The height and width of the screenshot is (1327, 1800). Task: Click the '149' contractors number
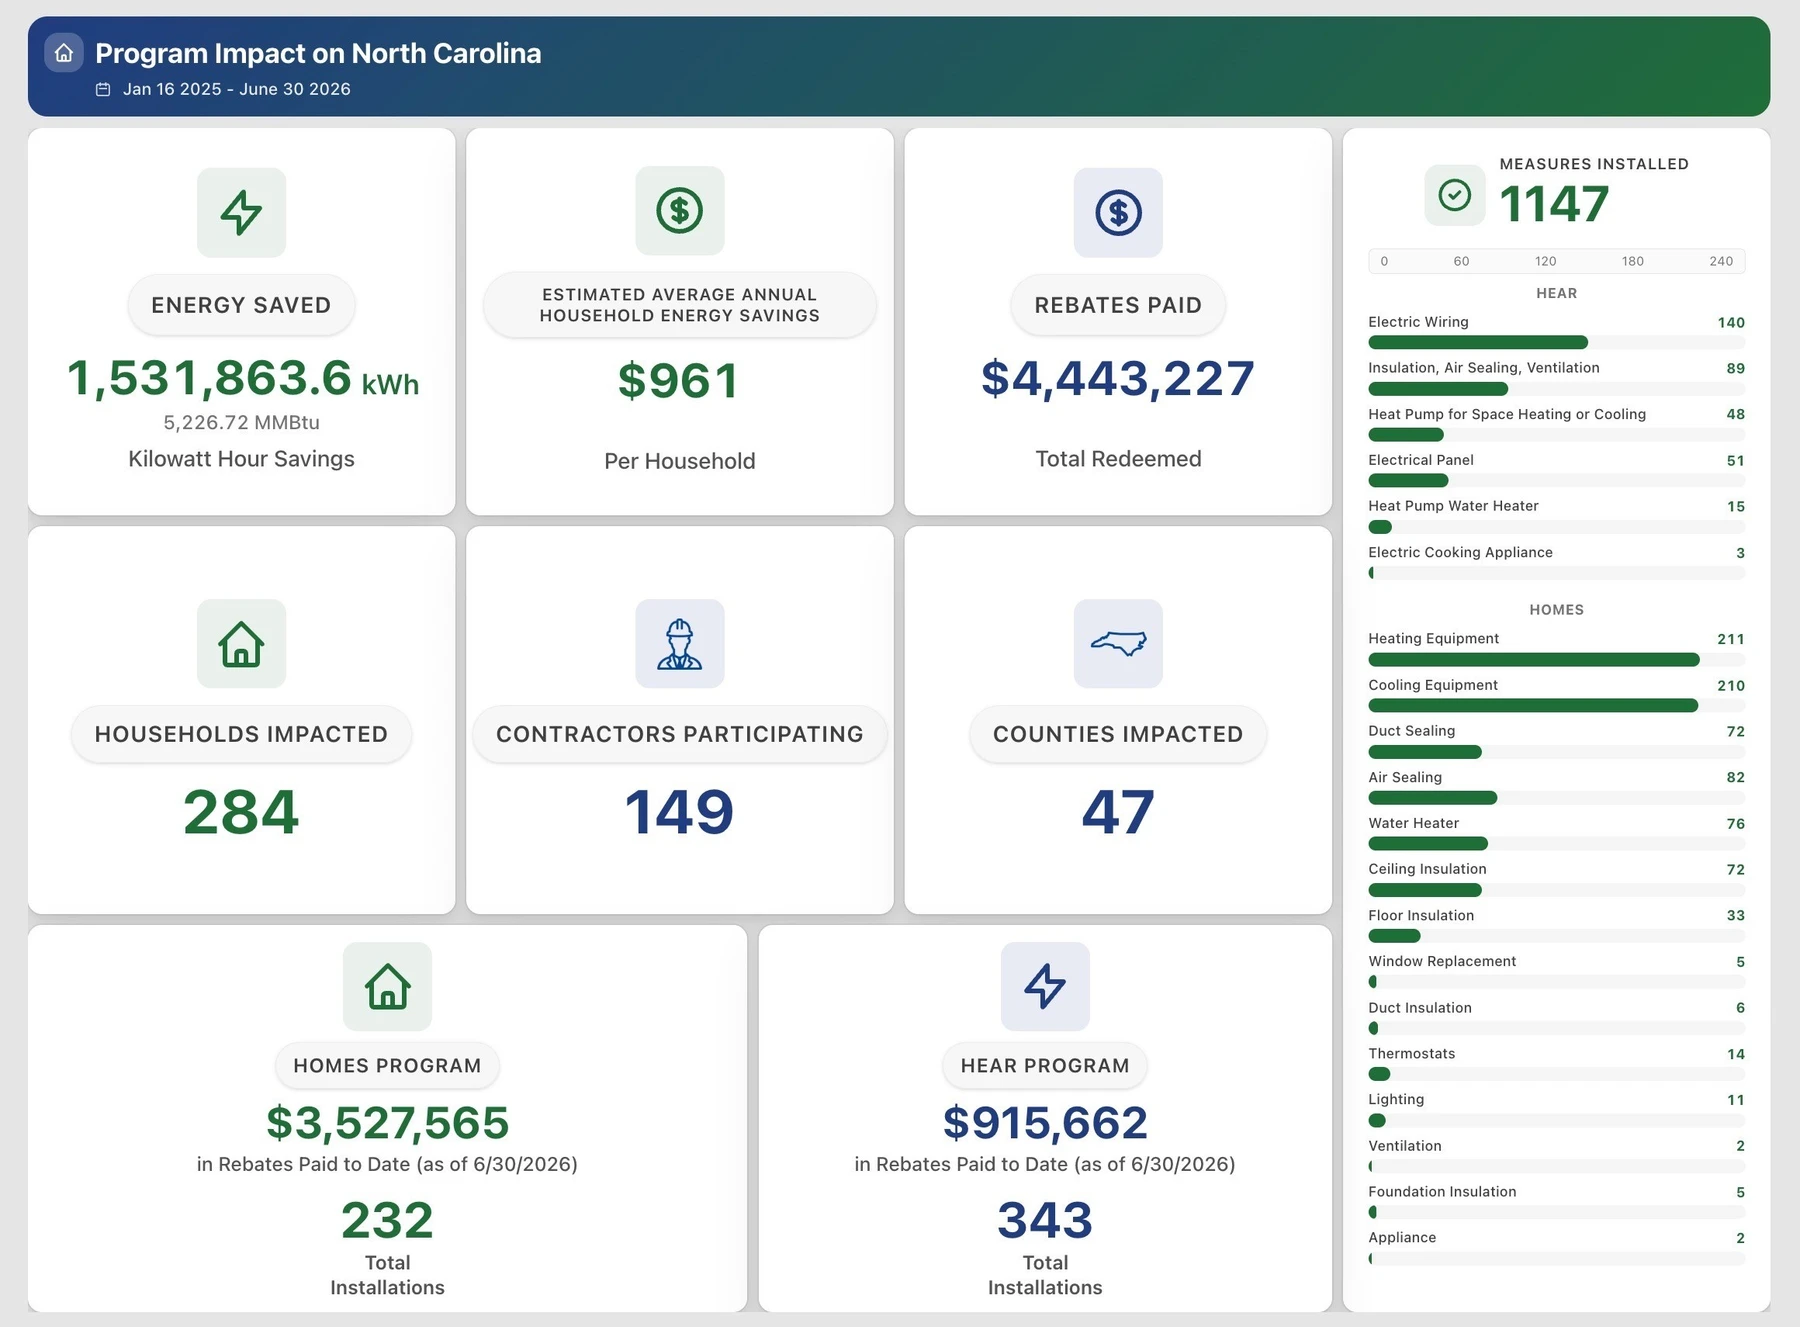point(680,811)
